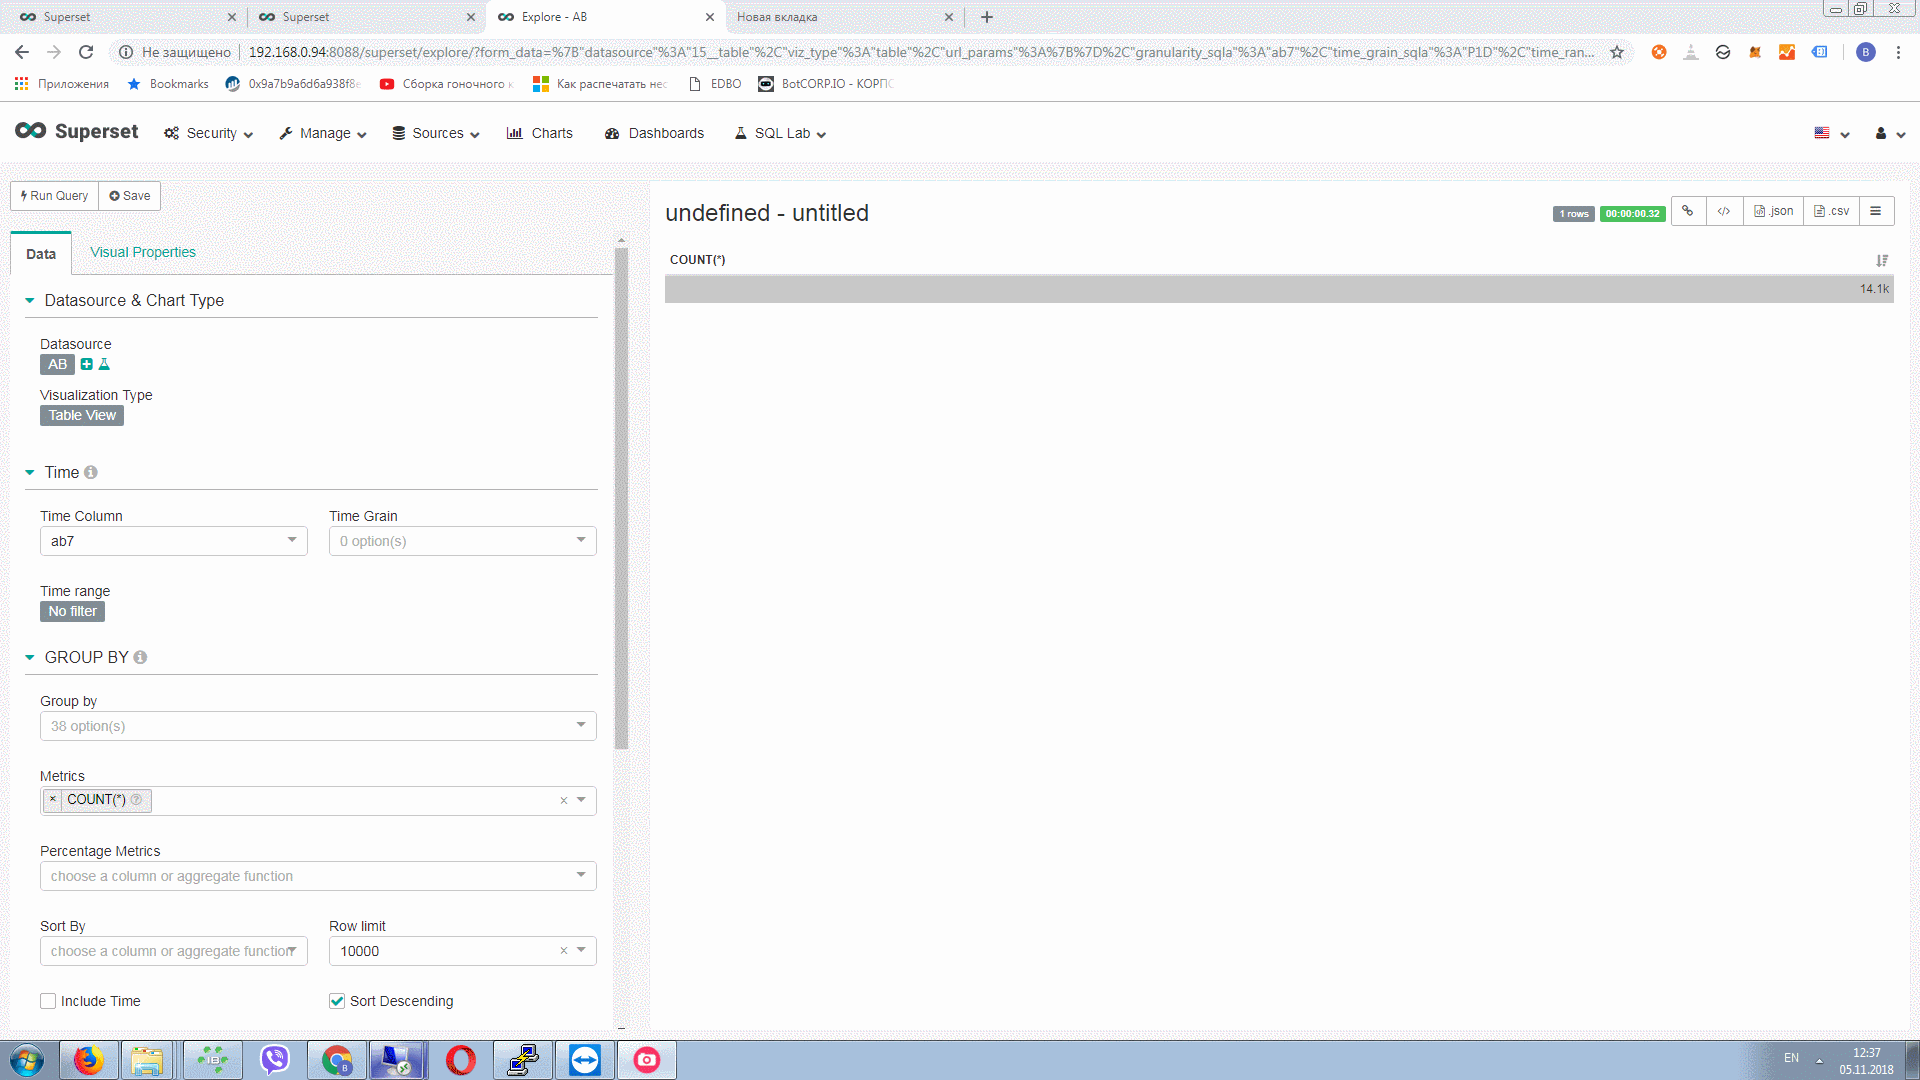1920x1080 pixels.
Task: View the SQL query via code icon
Action: coord(1724,211)
